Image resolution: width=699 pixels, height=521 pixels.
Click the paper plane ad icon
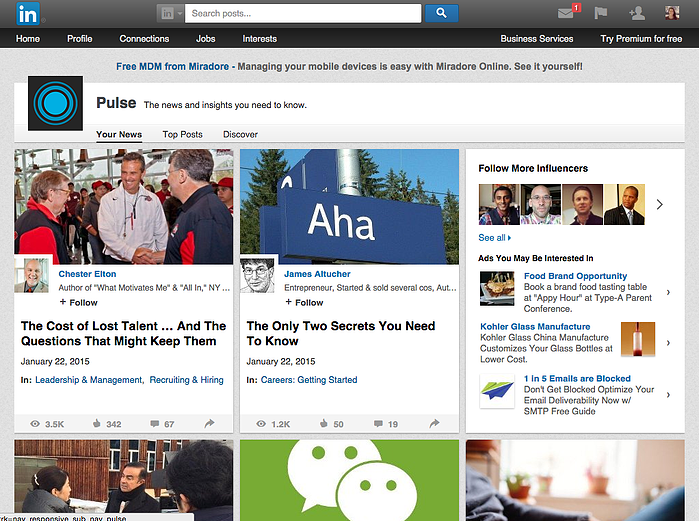497,391
